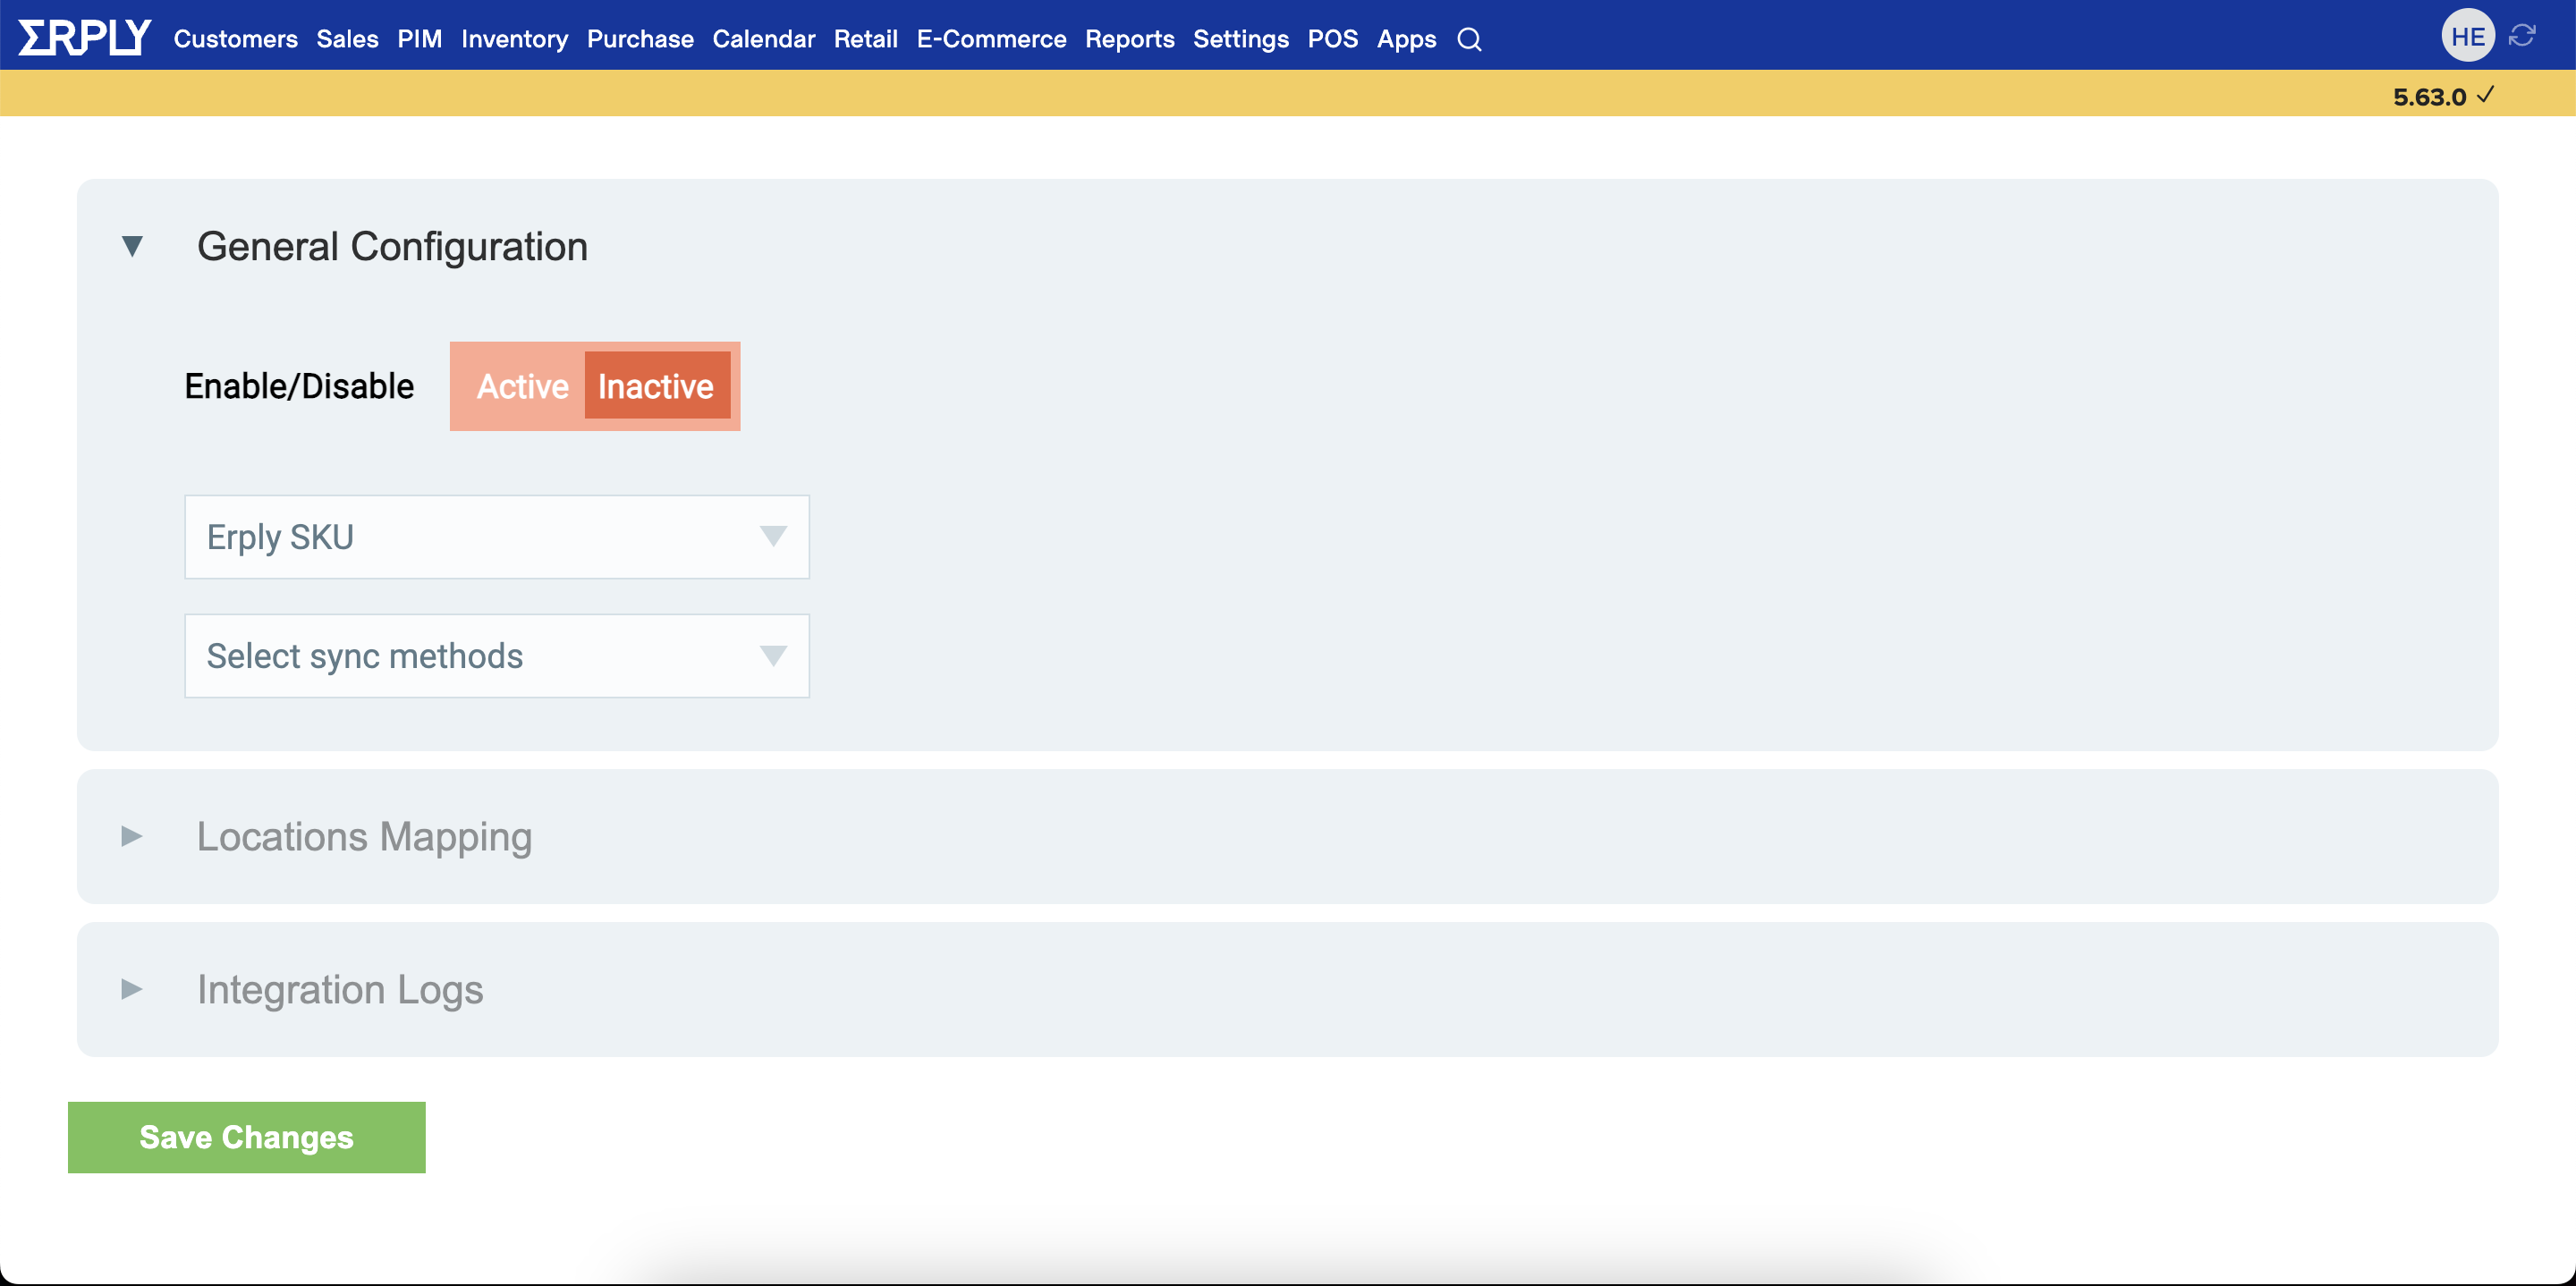Click the HE user avatar
Viewport: 2576px width, 1286px height.
tap(2467, 36)
